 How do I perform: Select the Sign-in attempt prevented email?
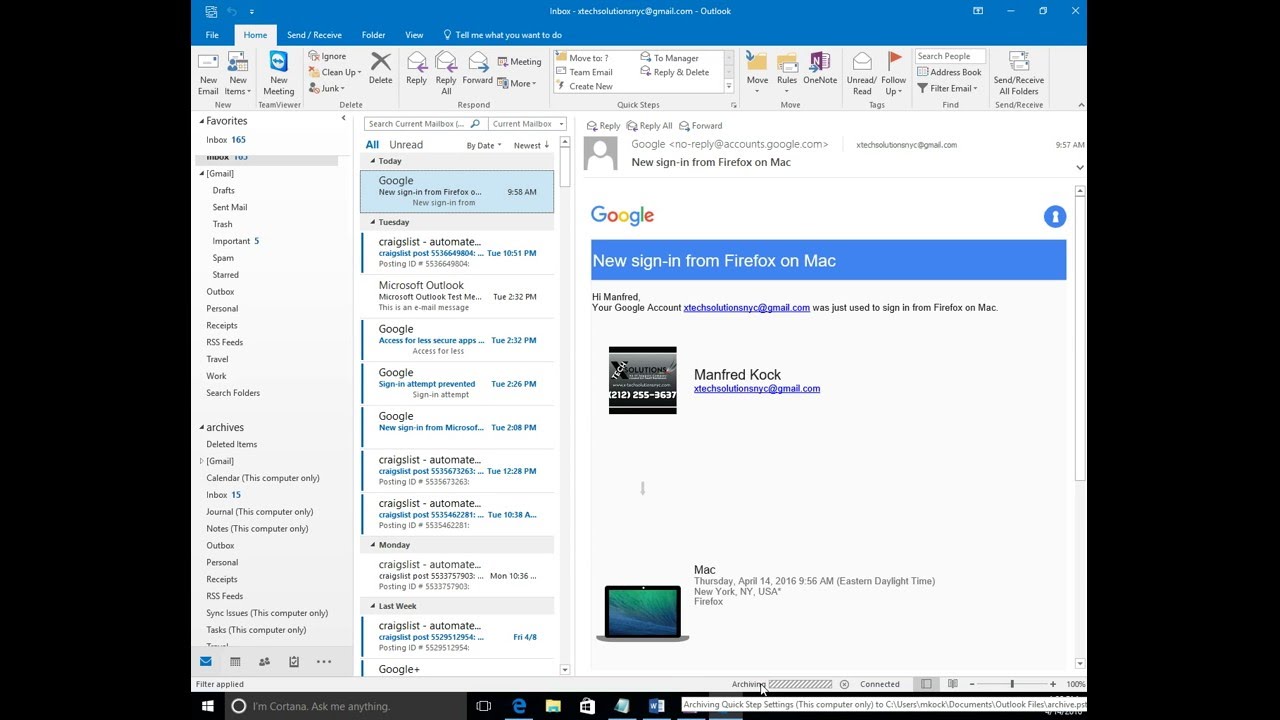click(x=457, y=383)
